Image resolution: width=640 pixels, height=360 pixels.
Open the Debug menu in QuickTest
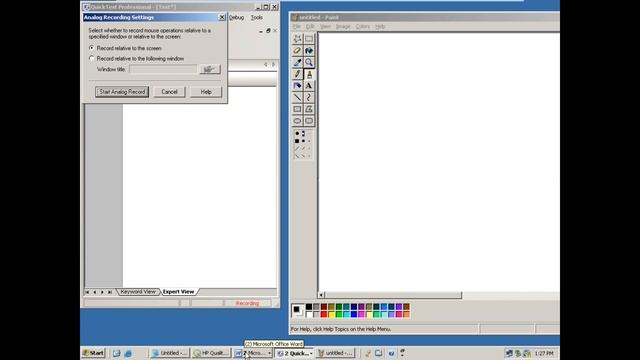(x=236, y=18)
